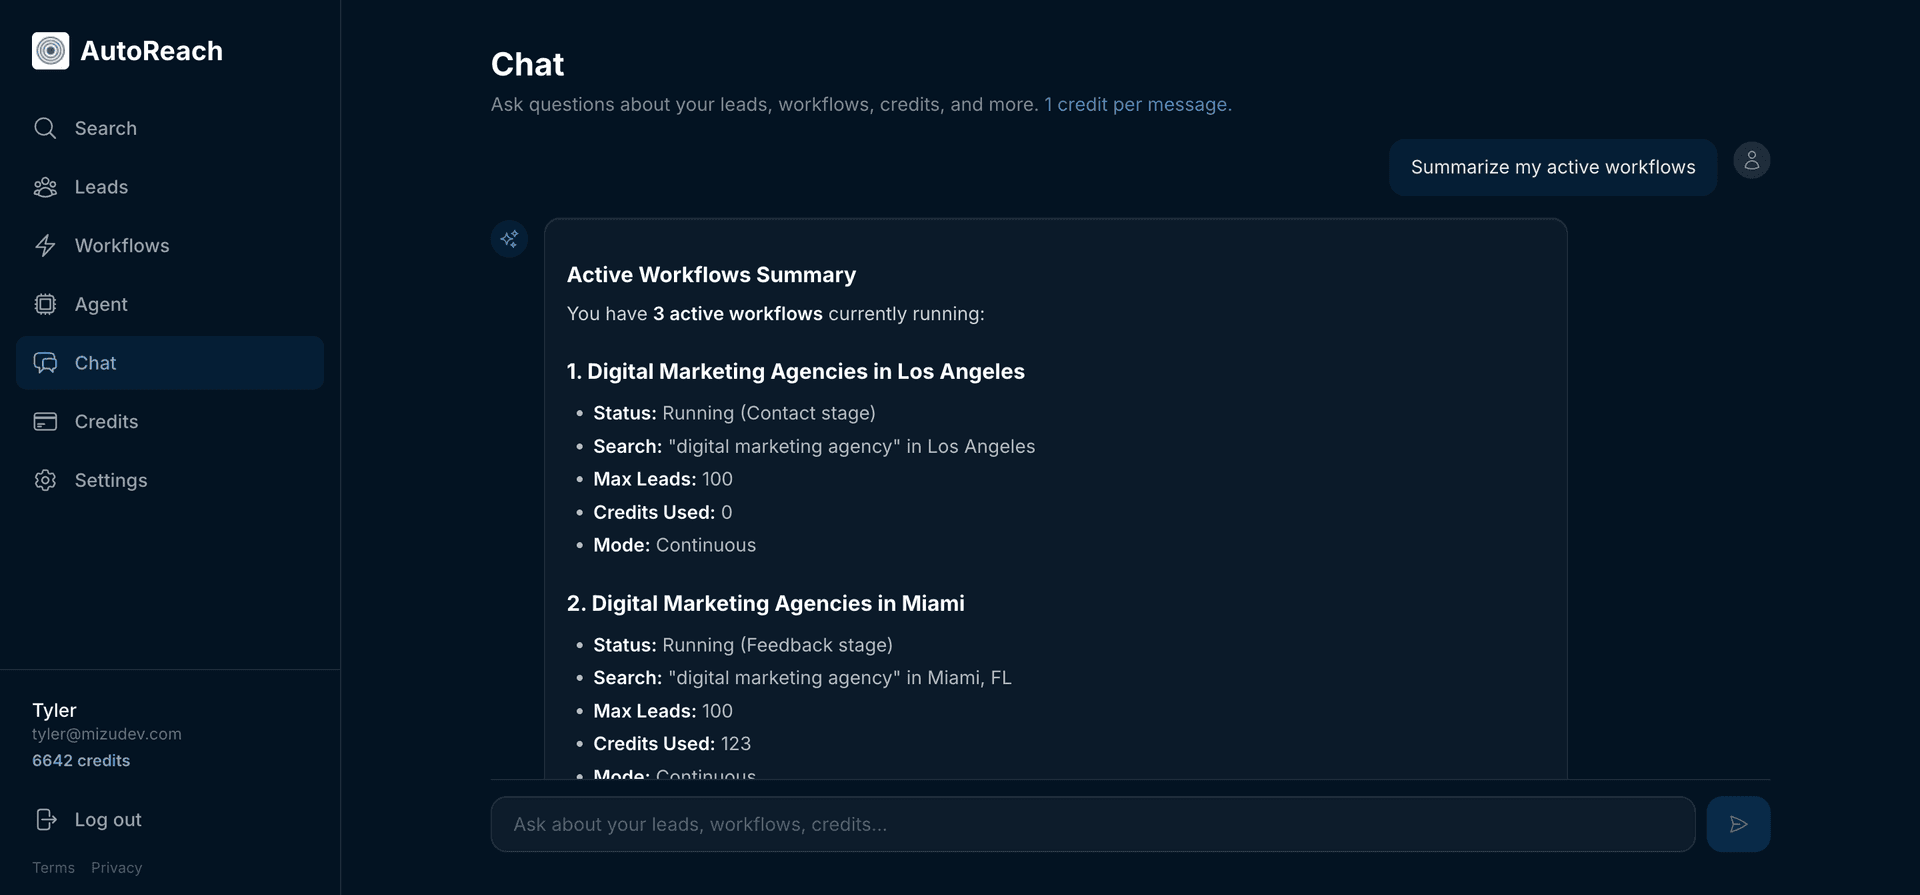
Task: Select the Search icon in the sidebar
Action: coord(45,128)
